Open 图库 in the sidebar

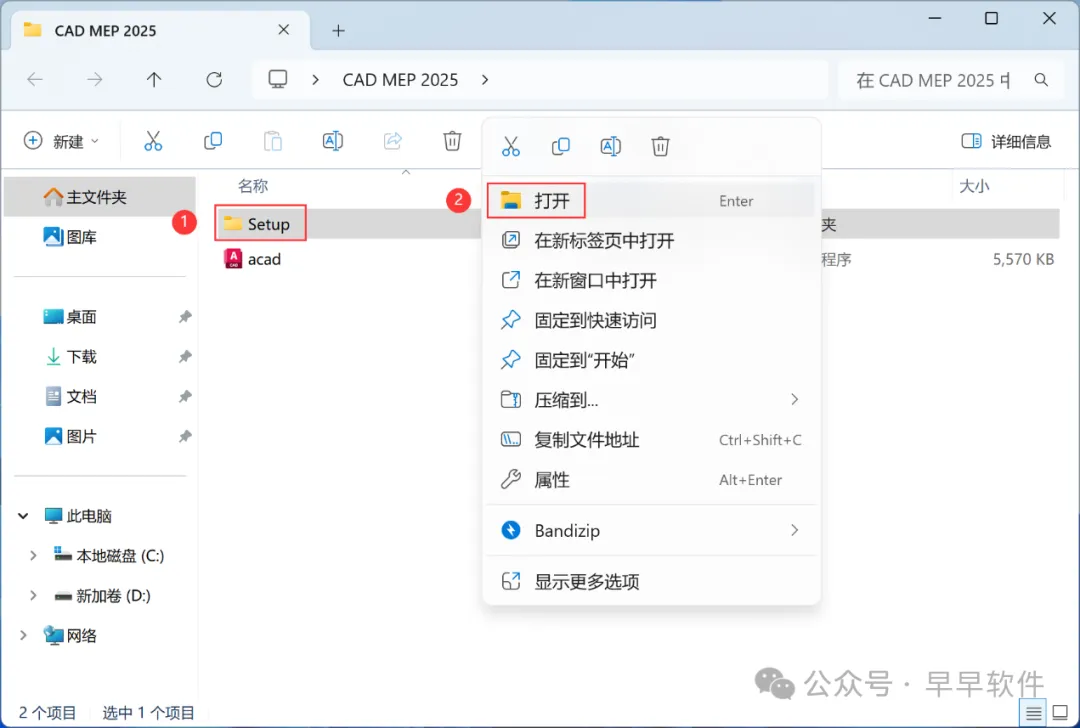click(x=100, y=237)
